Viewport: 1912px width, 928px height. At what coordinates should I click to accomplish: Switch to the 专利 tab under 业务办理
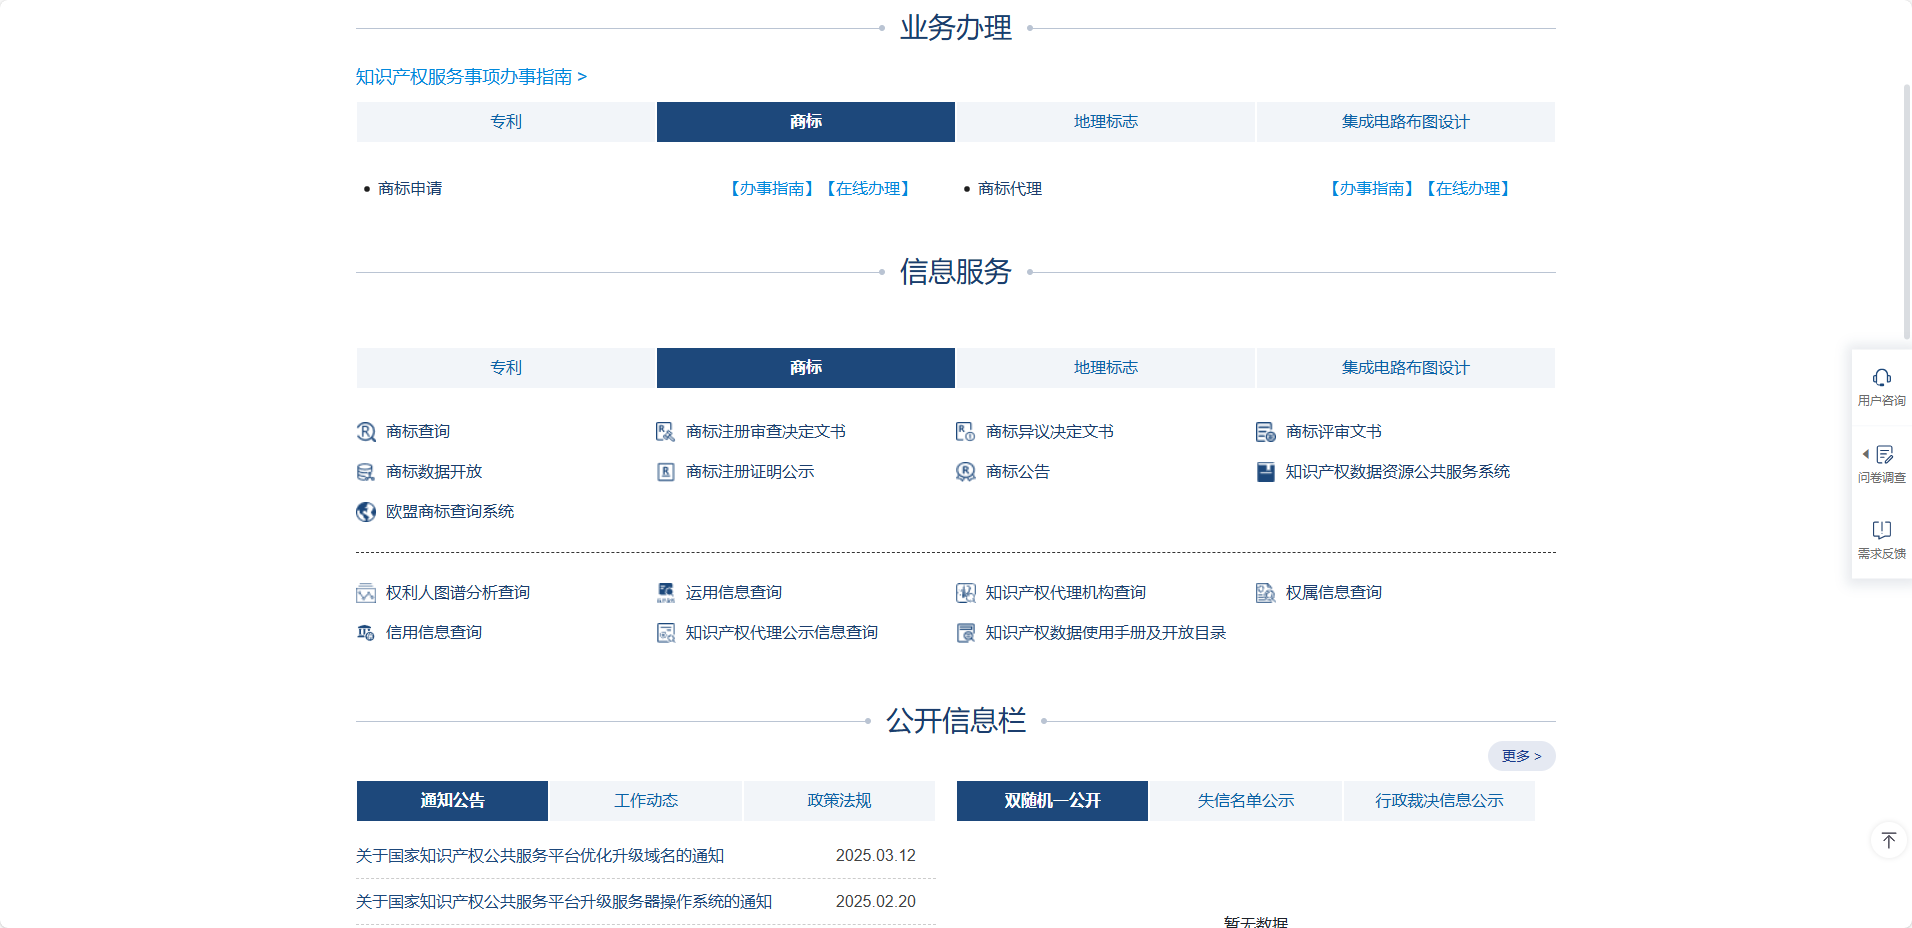click(505, 121)
